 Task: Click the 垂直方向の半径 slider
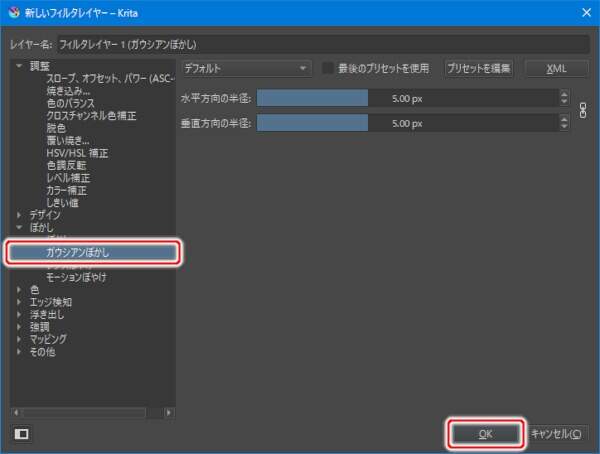point(408,123)
